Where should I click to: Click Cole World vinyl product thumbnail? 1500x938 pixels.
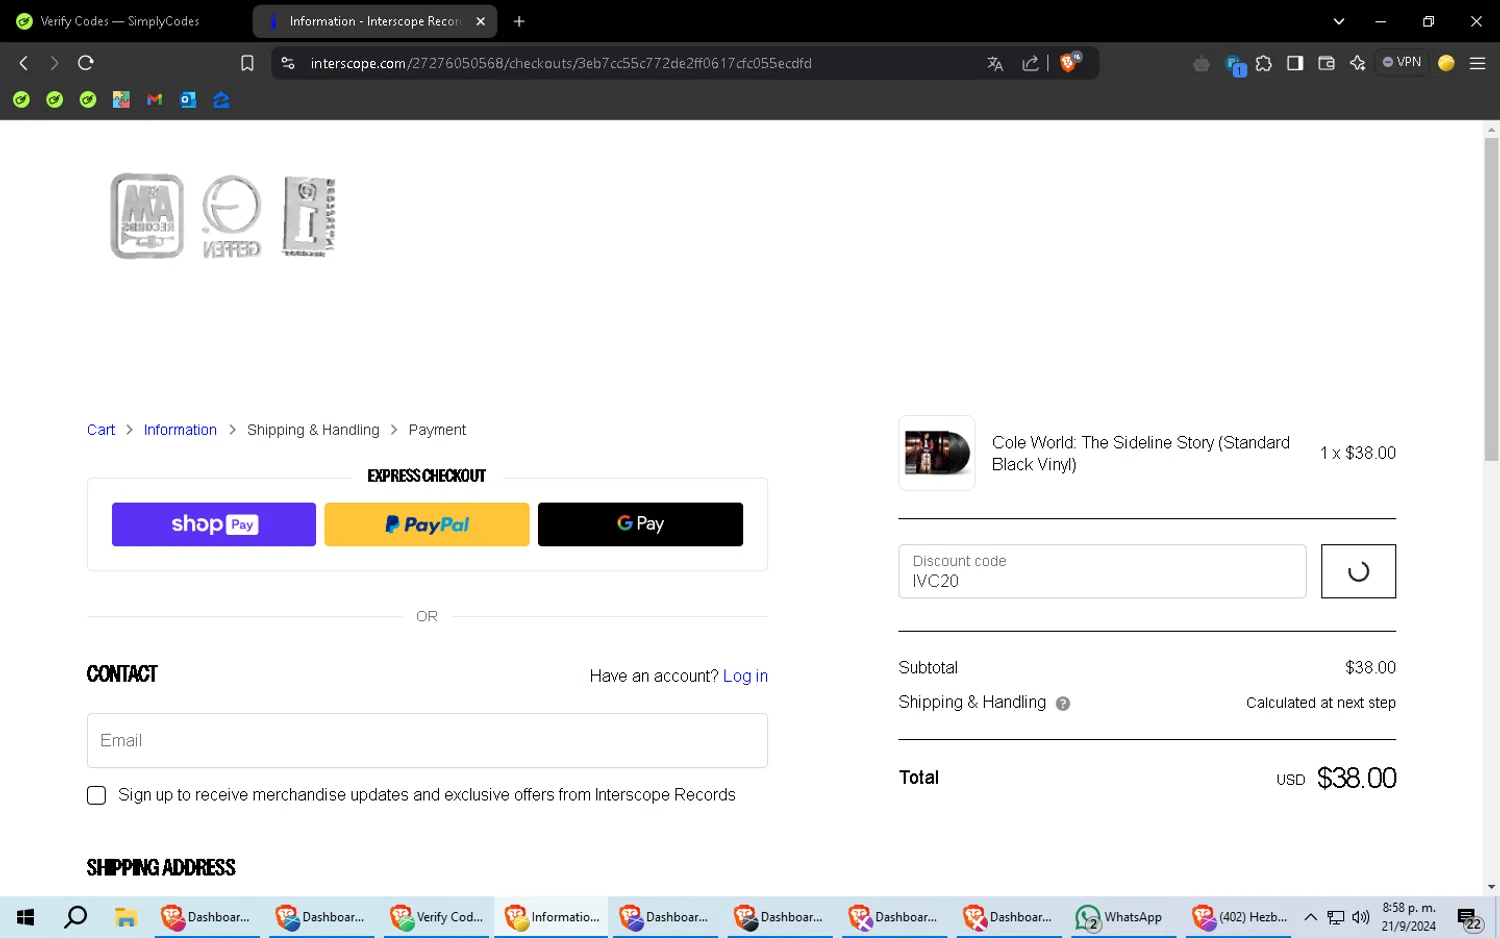(937, 453)
